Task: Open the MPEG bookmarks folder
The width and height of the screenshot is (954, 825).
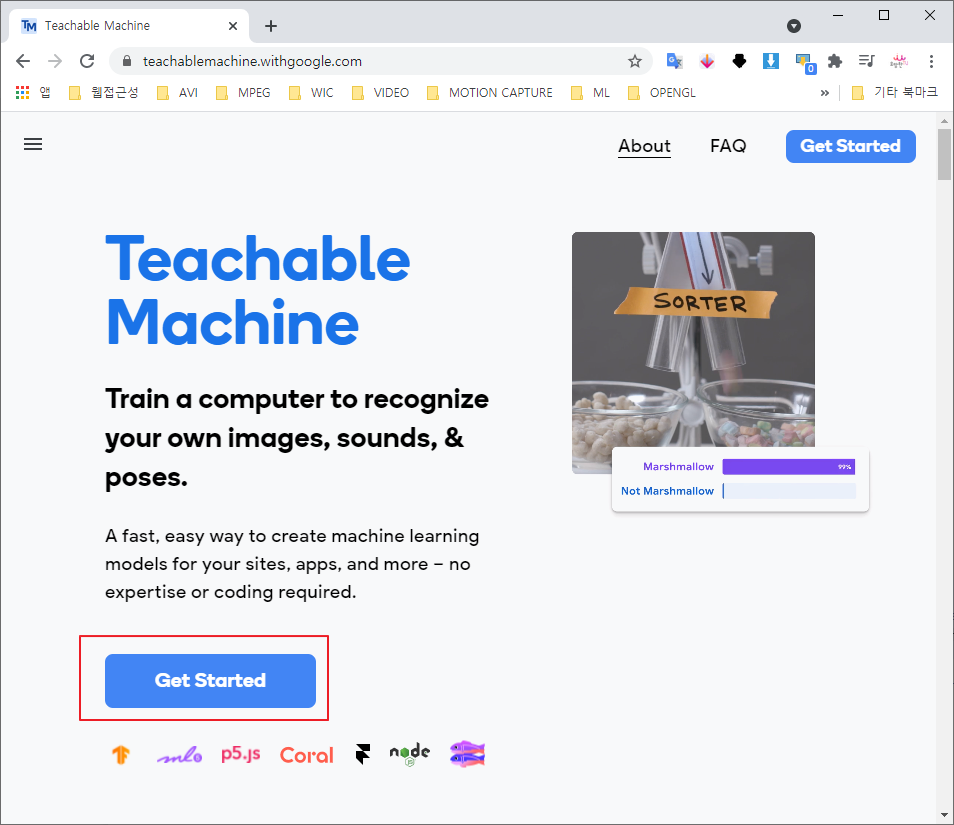Action: point(243,92)
